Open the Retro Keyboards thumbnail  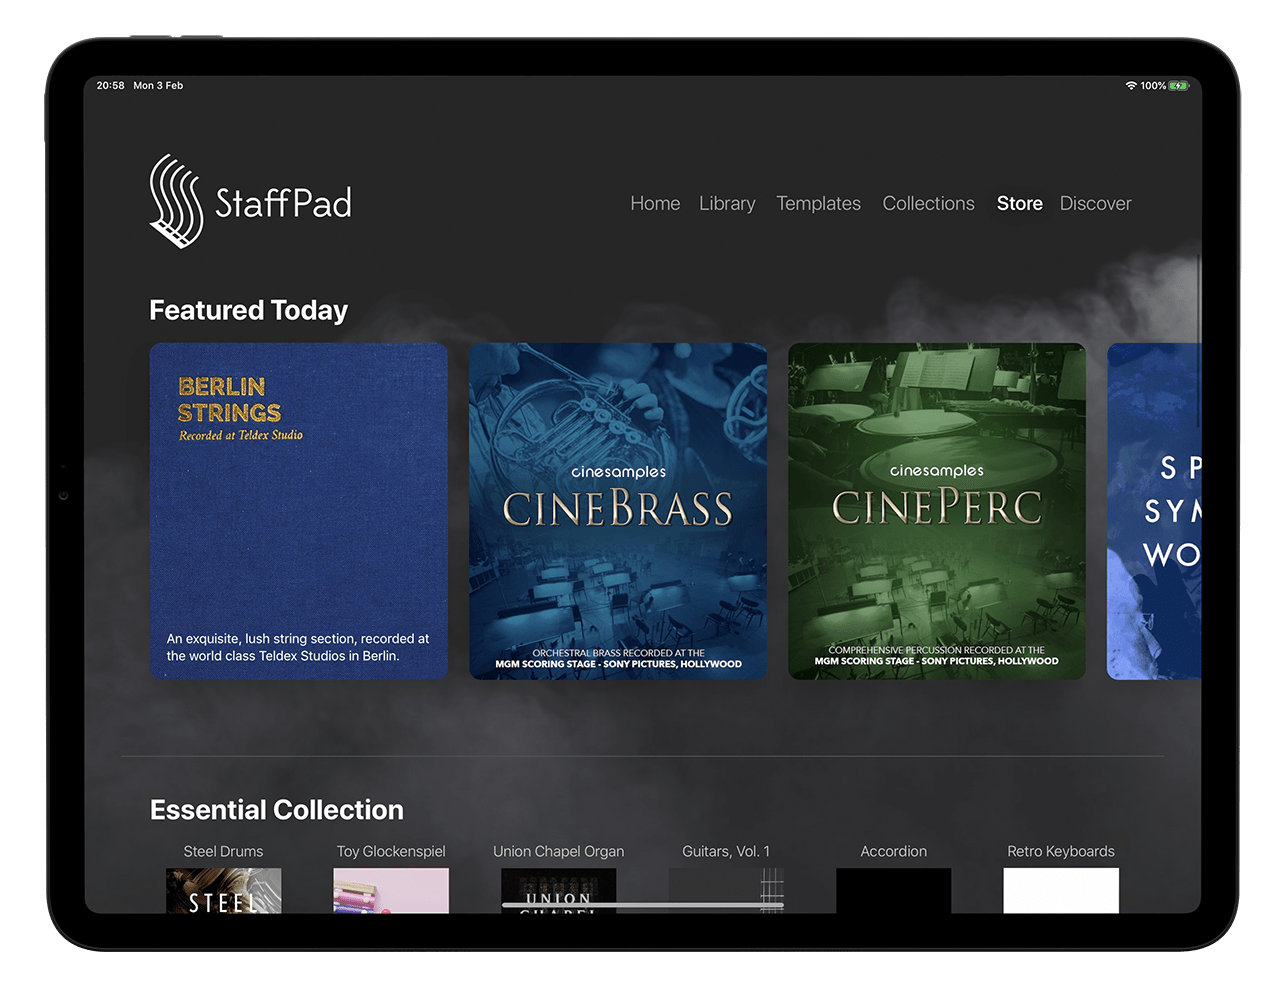(1060, 890)
